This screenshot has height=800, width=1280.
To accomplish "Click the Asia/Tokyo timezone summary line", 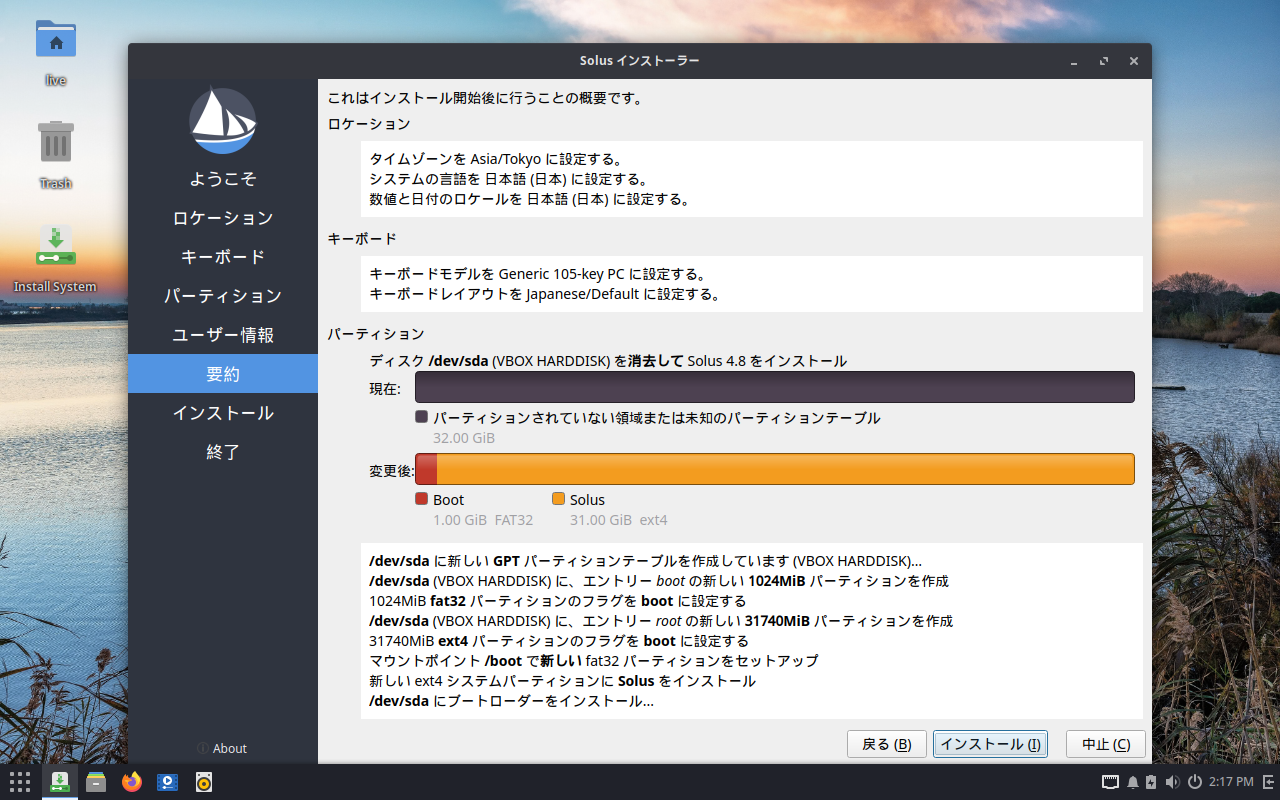I will click(x=497, y=159).
